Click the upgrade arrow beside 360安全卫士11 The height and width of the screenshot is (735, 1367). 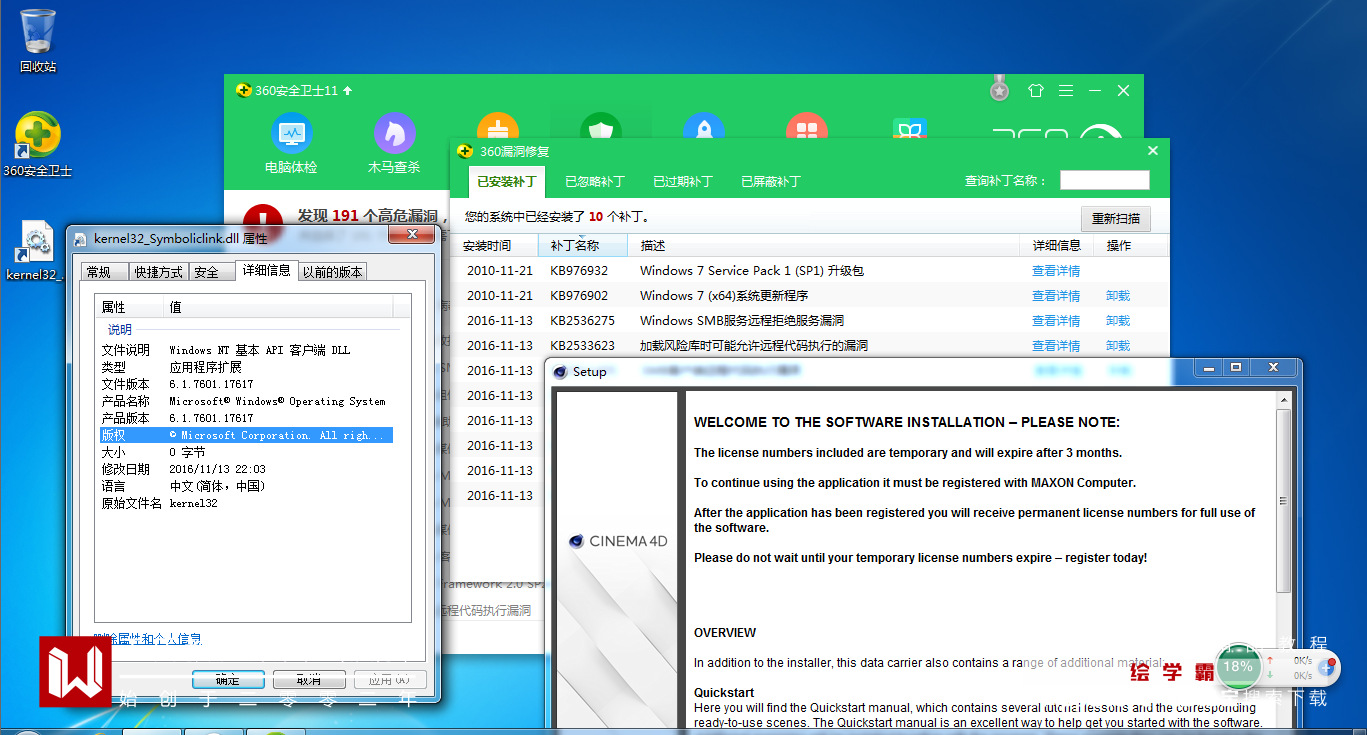[x=348, y=90]
